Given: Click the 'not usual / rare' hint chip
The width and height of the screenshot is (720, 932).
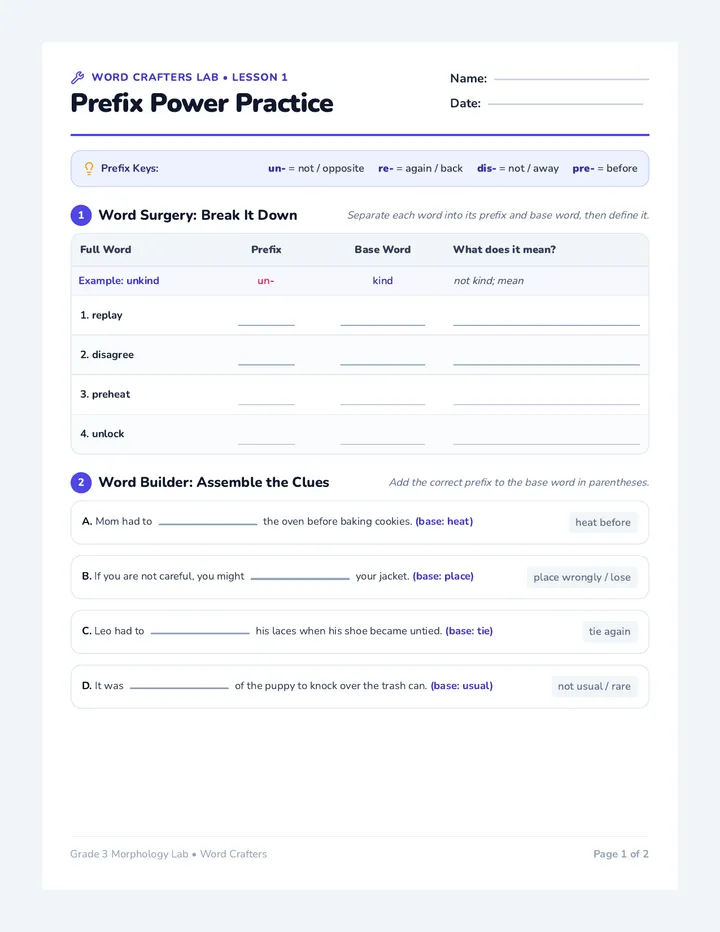Looking at the screenshot, I should click(x=594, y=687).
